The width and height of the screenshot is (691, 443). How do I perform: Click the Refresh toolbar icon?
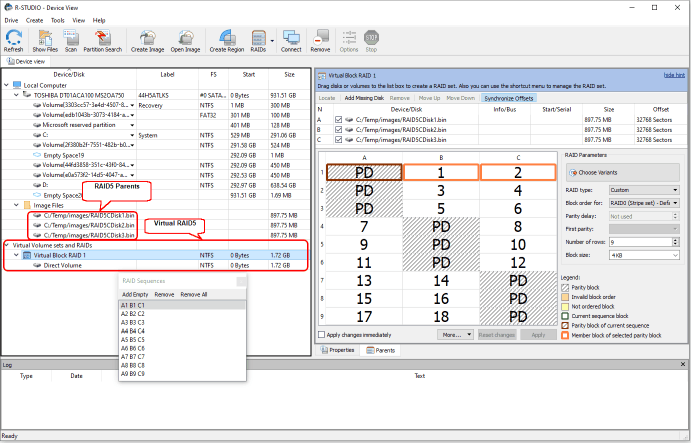click(x=14, y=41)
